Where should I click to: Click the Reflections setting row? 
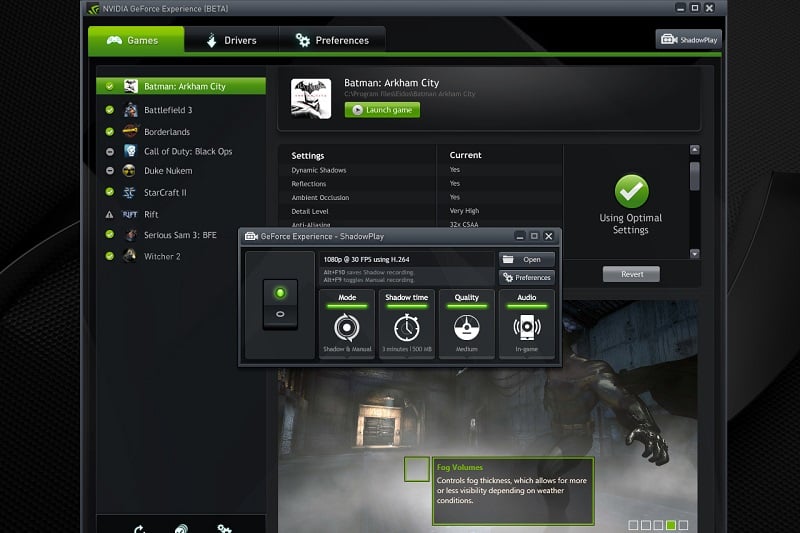pyautogui.click(x=420, y=184)
